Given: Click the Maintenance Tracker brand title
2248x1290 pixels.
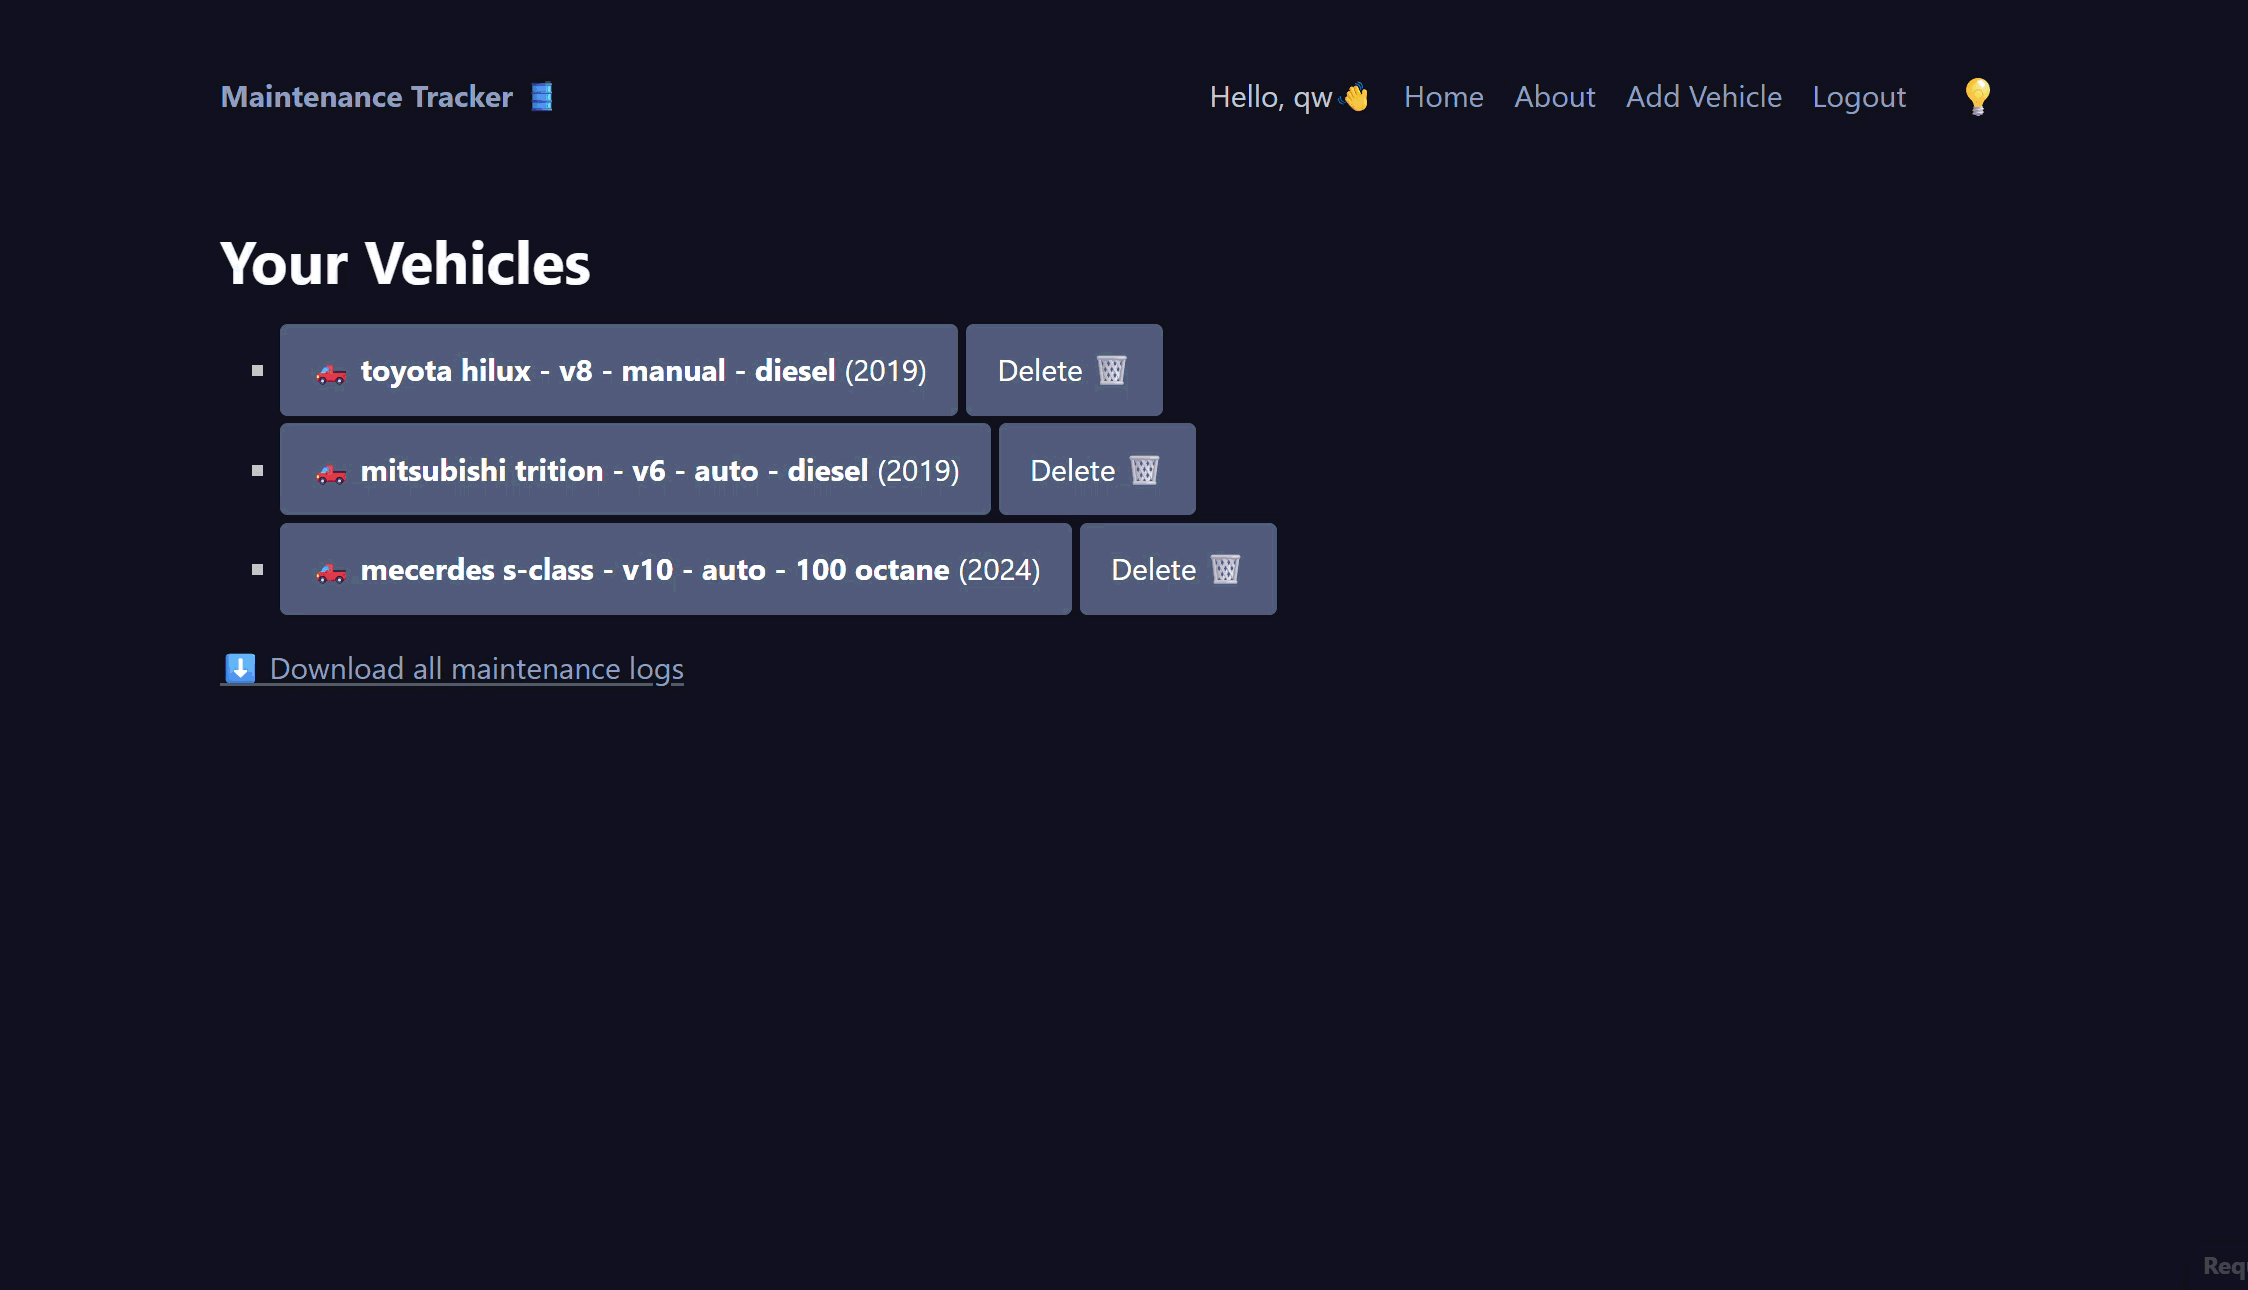Looking at the screenshot, I should click(x=366, y=97).
